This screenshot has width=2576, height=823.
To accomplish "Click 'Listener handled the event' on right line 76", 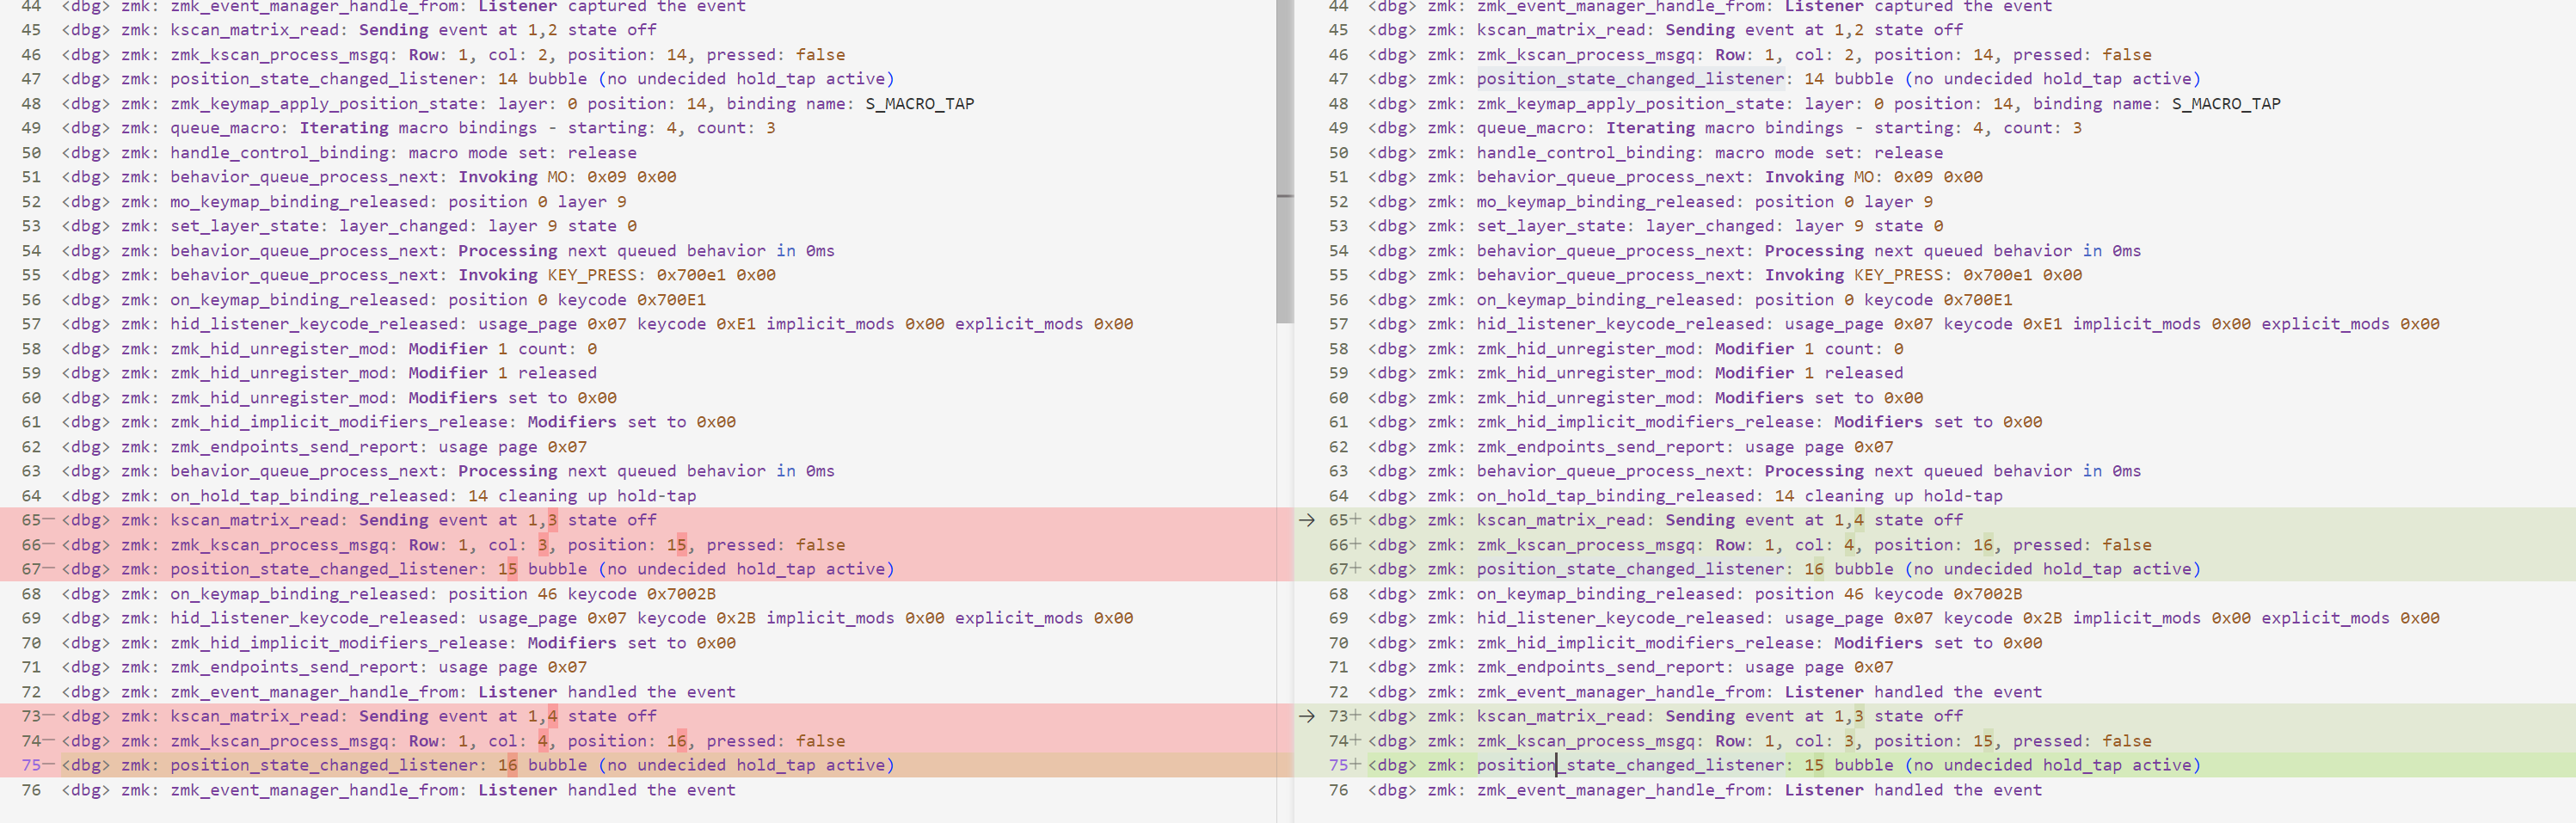I will tap(1913, 790).
